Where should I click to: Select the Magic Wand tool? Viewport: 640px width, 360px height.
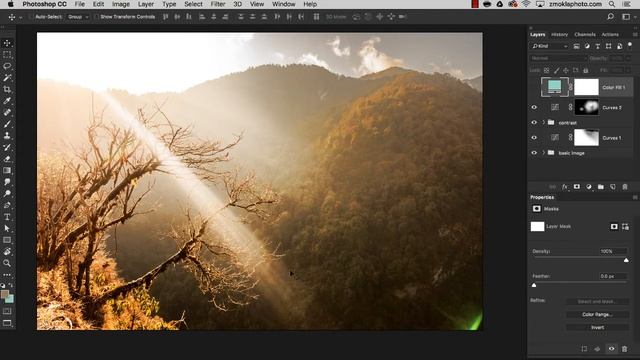click(x=7, y=78)
